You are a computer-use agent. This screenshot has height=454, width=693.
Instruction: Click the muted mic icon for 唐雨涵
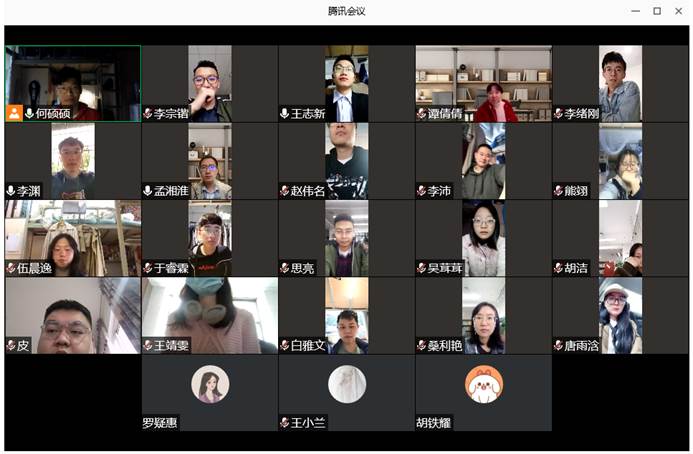point(559,346)
